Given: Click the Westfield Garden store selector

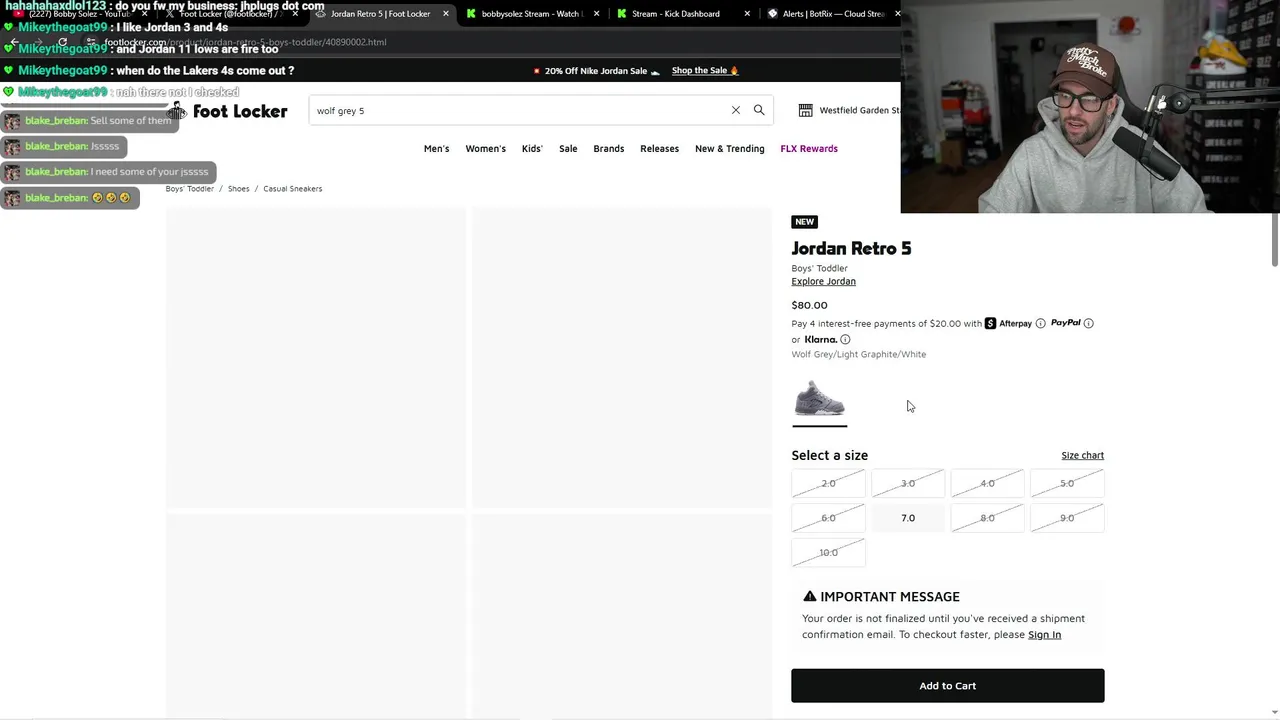Looking at the screenshot, I should pos(850,110).
